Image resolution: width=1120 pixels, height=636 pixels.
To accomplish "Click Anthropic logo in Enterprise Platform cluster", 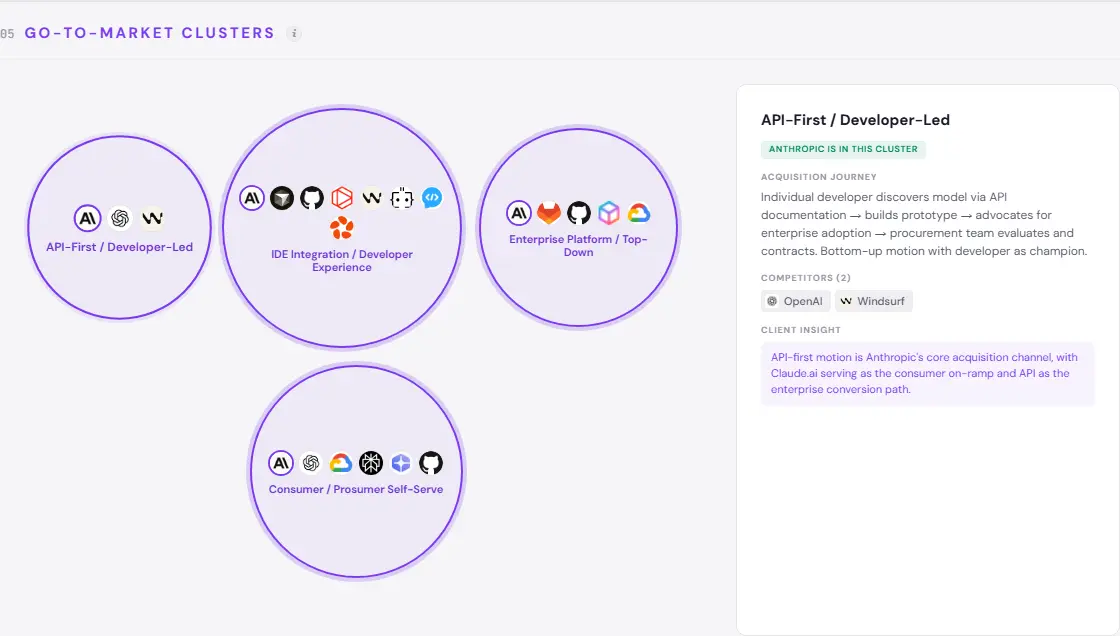I will tap(519, 213).
